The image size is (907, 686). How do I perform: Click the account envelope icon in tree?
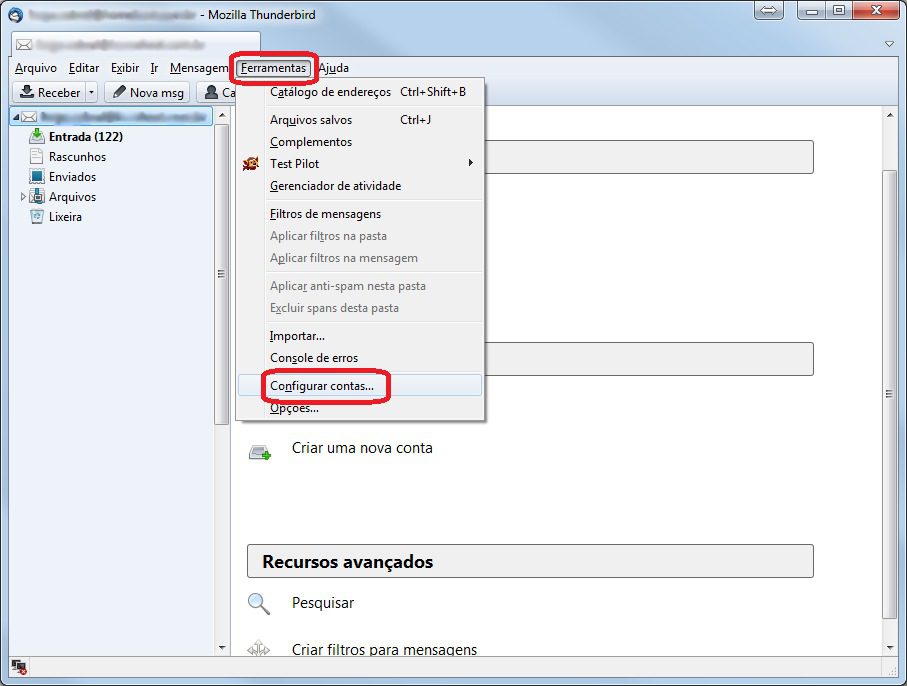(29, 117)
